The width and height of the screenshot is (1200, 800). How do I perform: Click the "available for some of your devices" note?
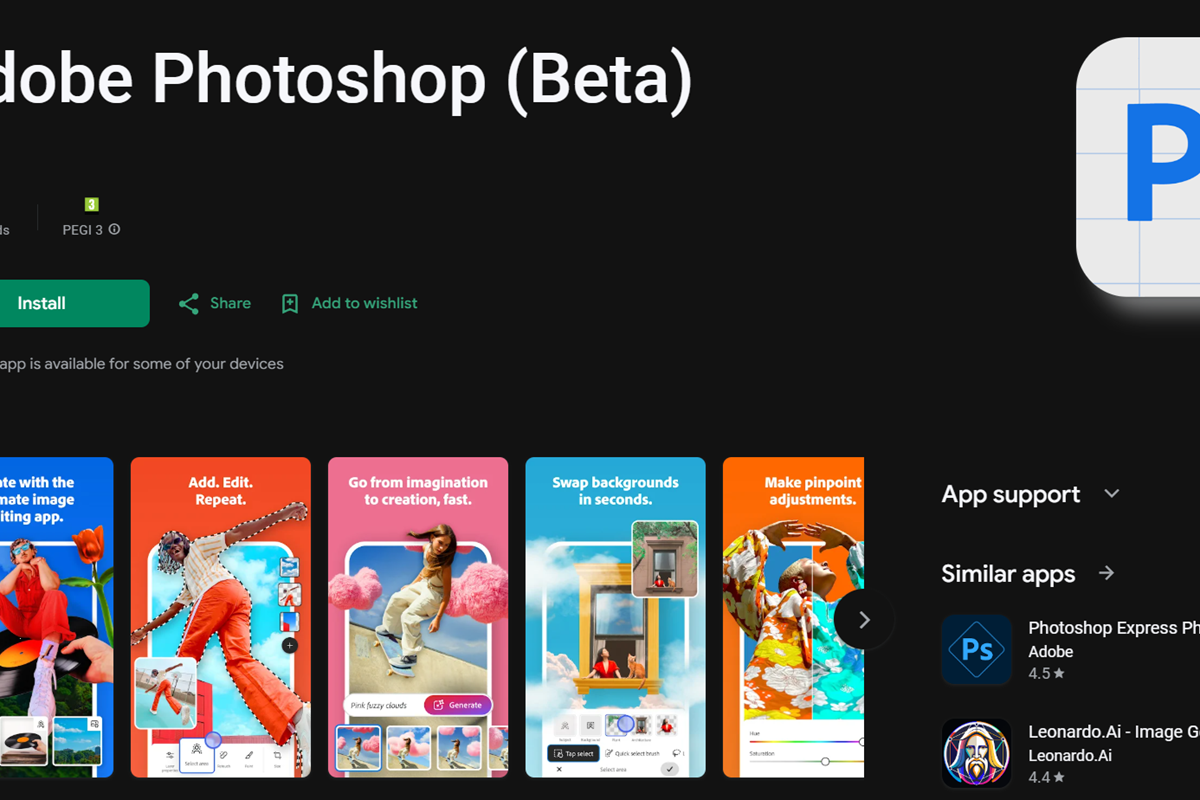(x=141, y=364)
